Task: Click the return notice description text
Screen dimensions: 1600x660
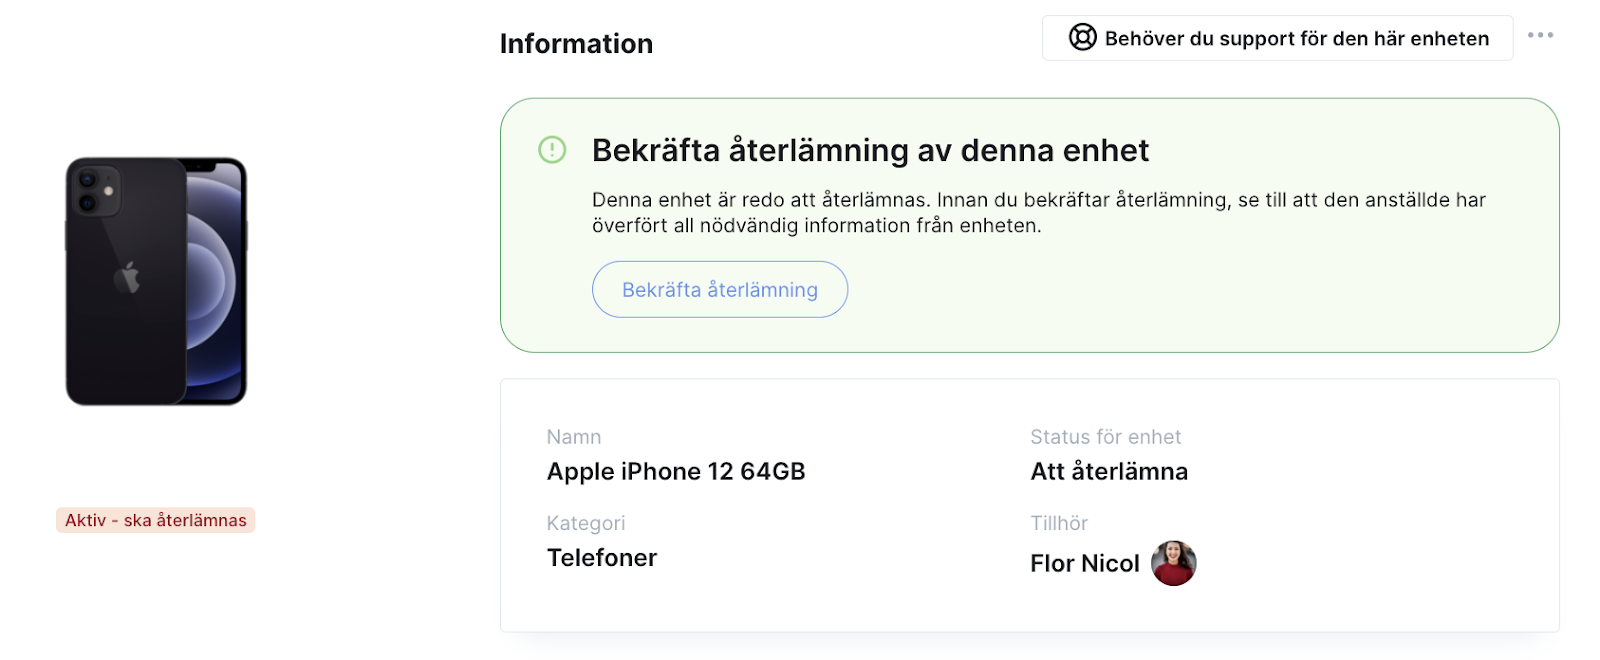Action: [1039, 213]
